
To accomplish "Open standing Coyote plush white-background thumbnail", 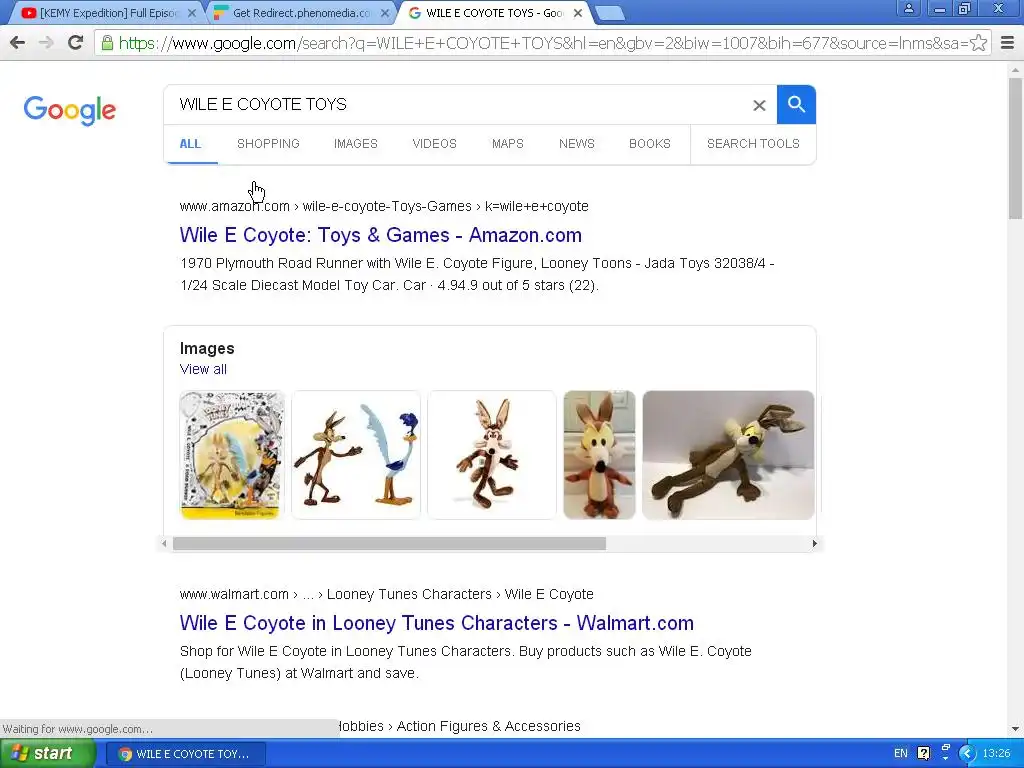I will point(492,455).
